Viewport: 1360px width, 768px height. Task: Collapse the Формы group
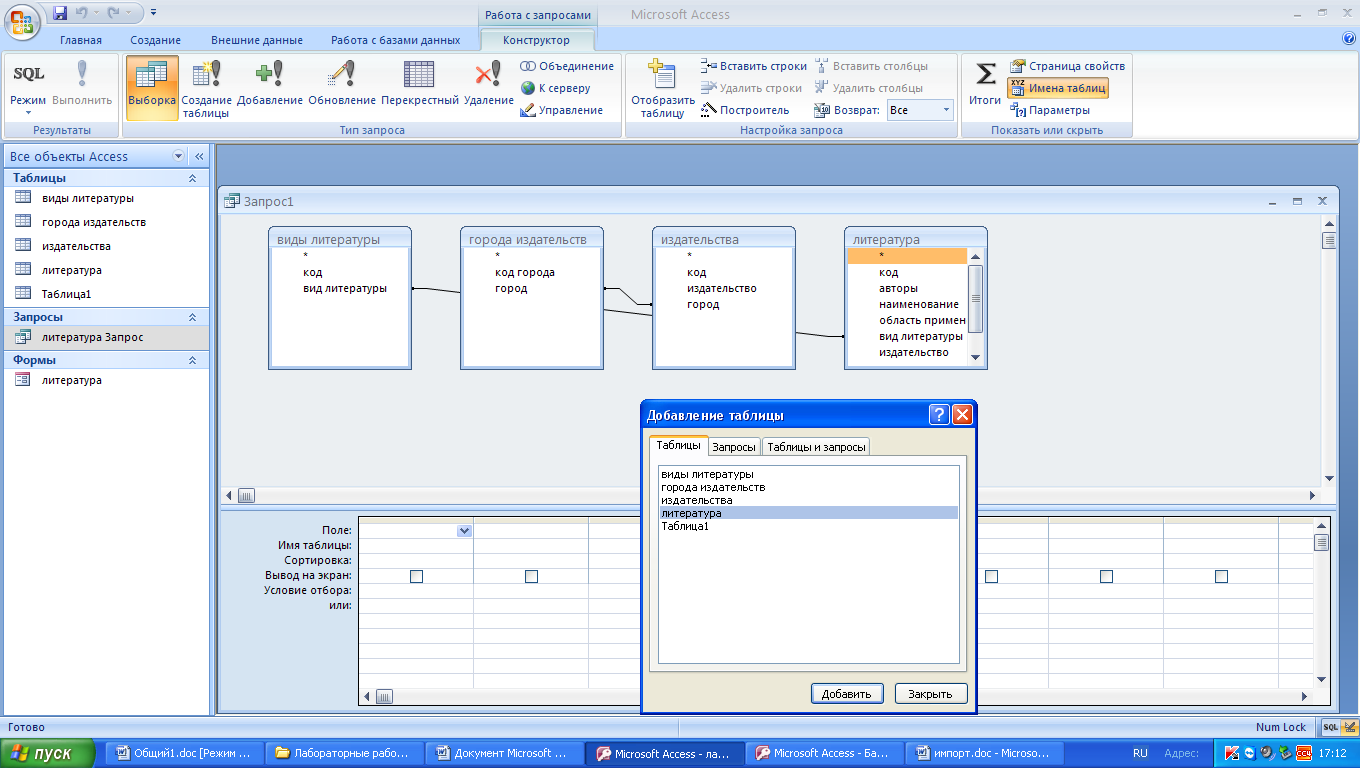(x=192, y=360)
